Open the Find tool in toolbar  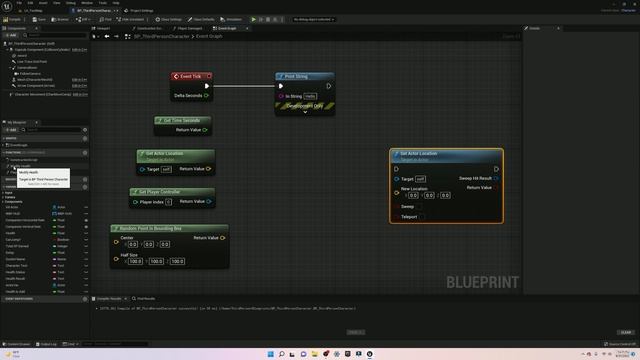pyautogui.click(x=105, y=19)
